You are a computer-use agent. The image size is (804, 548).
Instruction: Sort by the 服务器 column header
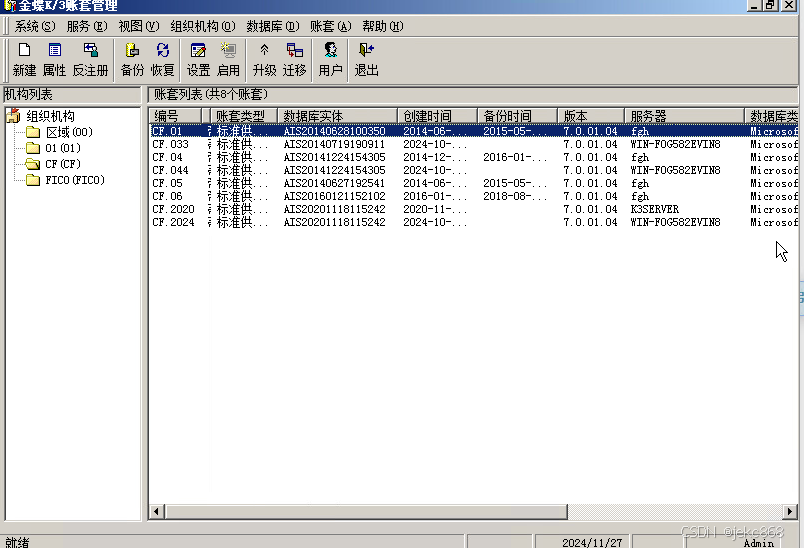click(x=685, y=116)
